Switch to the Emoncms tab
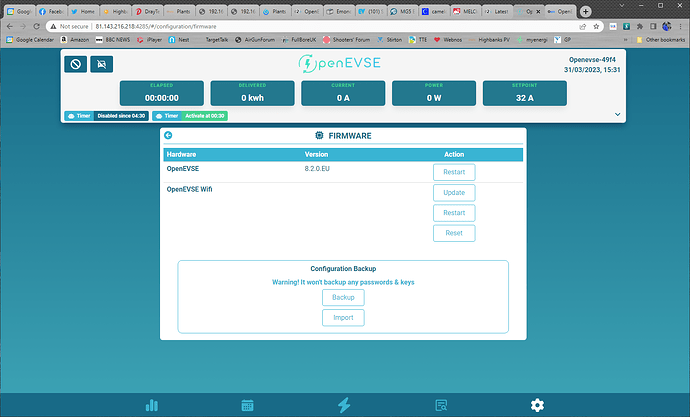Screen dimensions: 690x417 [x=339, y=12]
